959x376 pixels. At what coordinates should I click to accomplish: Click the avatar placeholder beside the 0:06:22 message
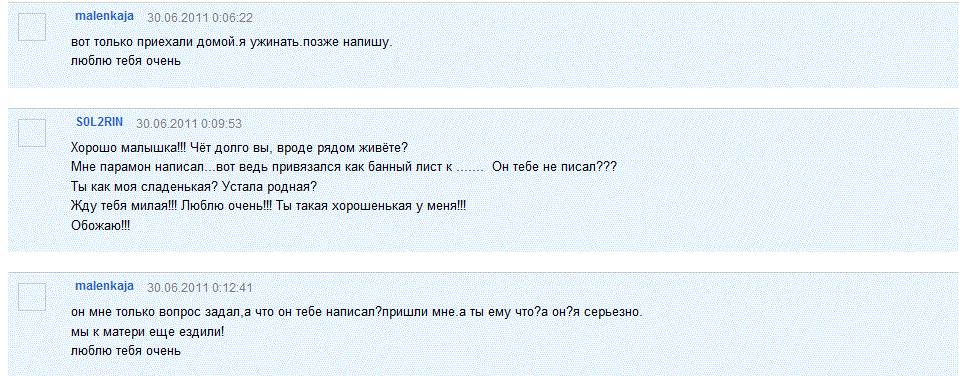click(x=32, y=27)
